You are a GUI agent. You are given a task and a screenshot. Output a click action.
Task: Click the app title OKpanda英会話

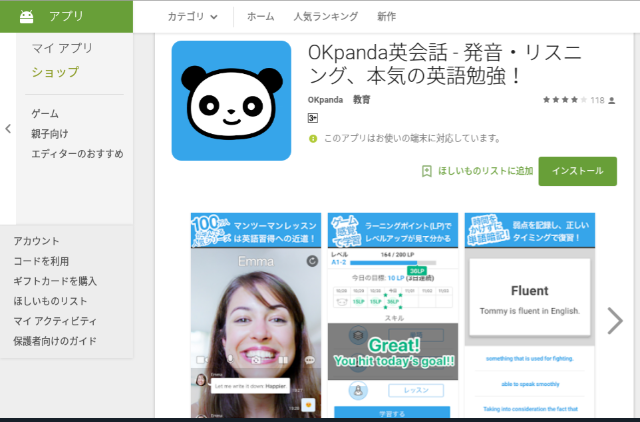point(444,64)
